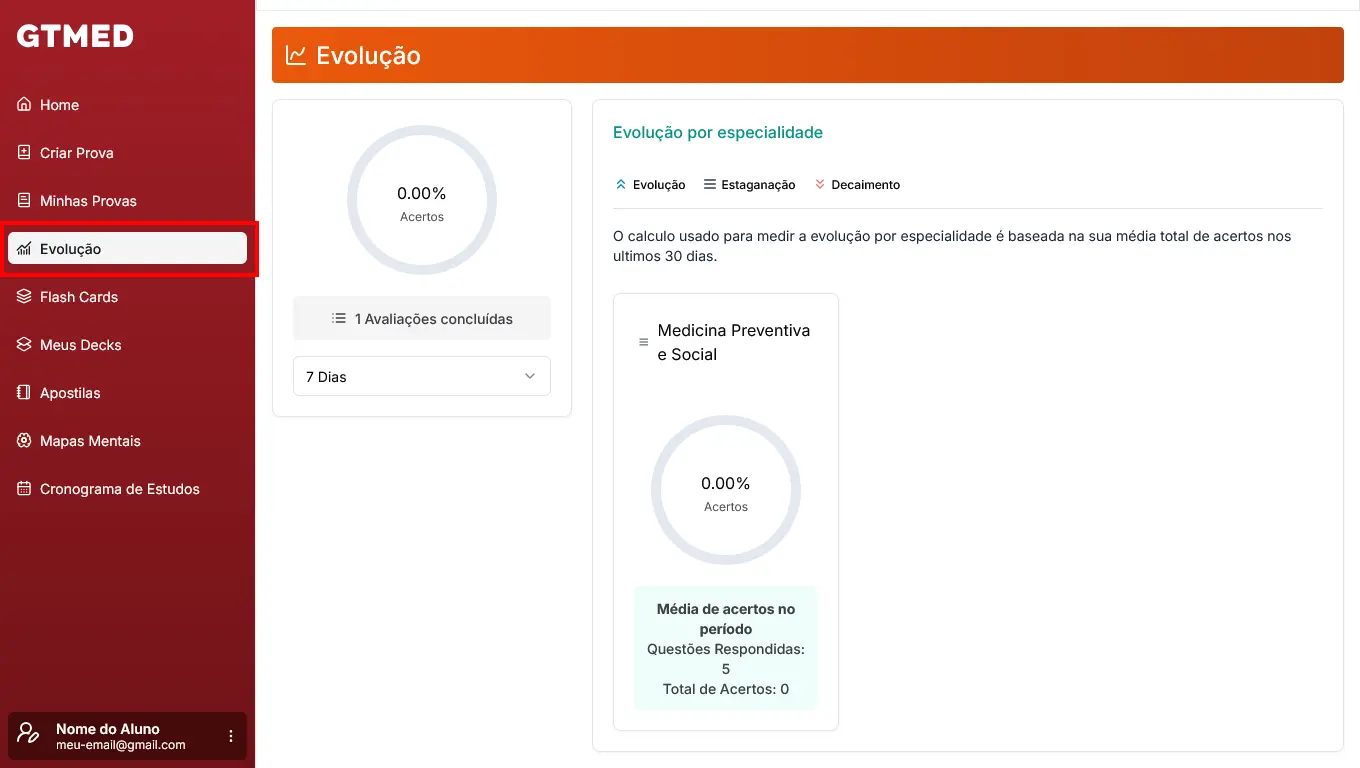
Task: Click the Apostilas notebook icon
Action: [x=24, y=393]
